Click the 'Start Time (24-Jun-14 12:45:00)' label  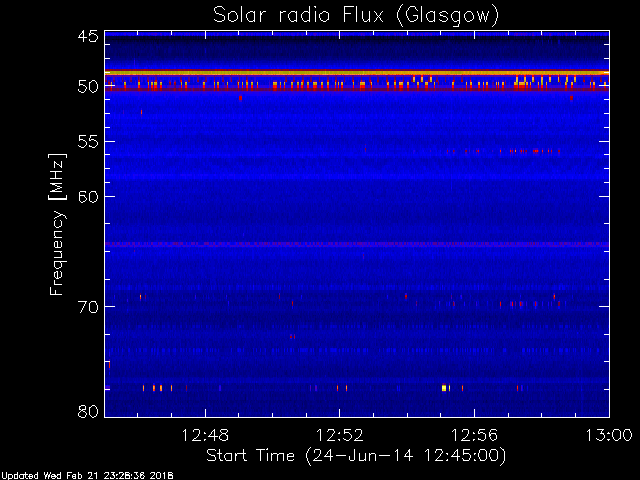356,456
